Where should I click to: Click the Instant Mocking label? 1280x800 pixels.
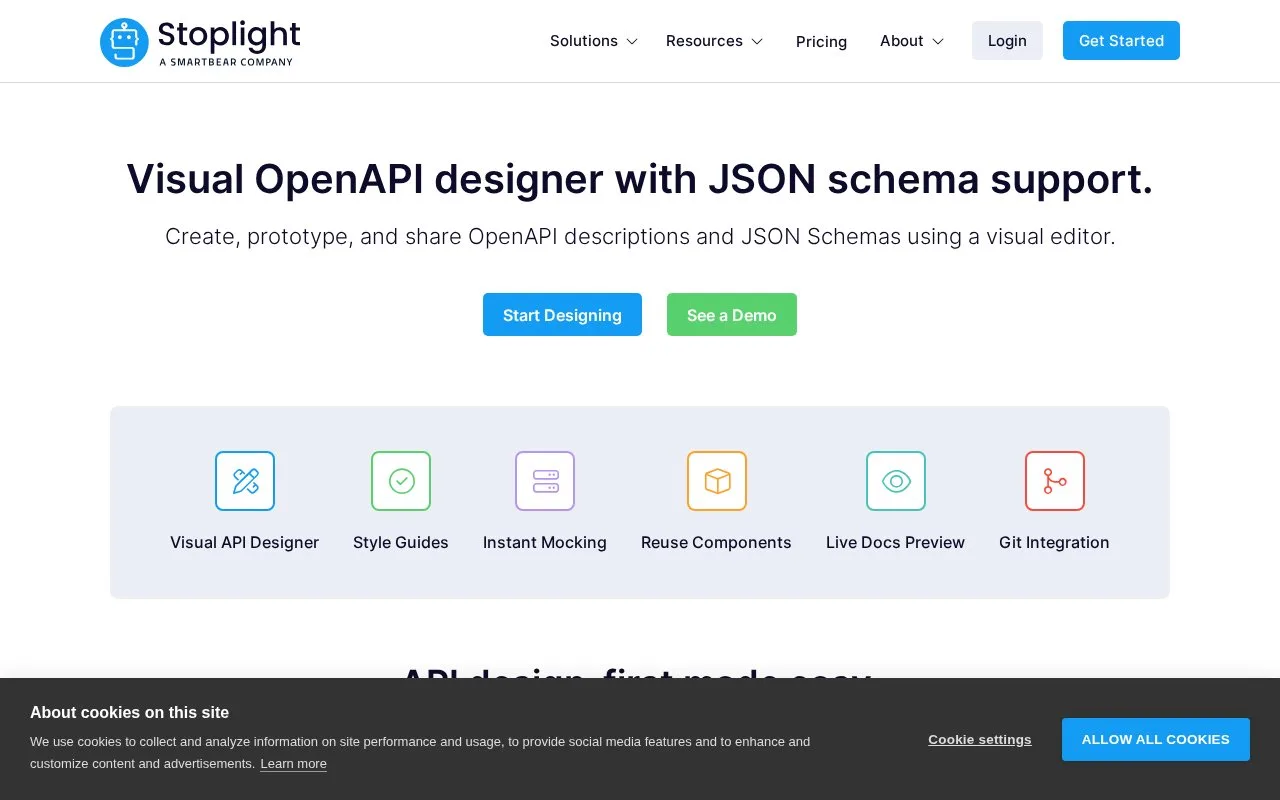point(545,542)
